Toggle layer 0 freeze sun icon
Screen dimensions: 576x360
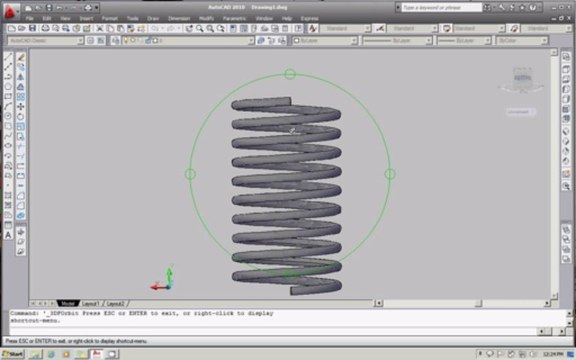tap(133, 40)
